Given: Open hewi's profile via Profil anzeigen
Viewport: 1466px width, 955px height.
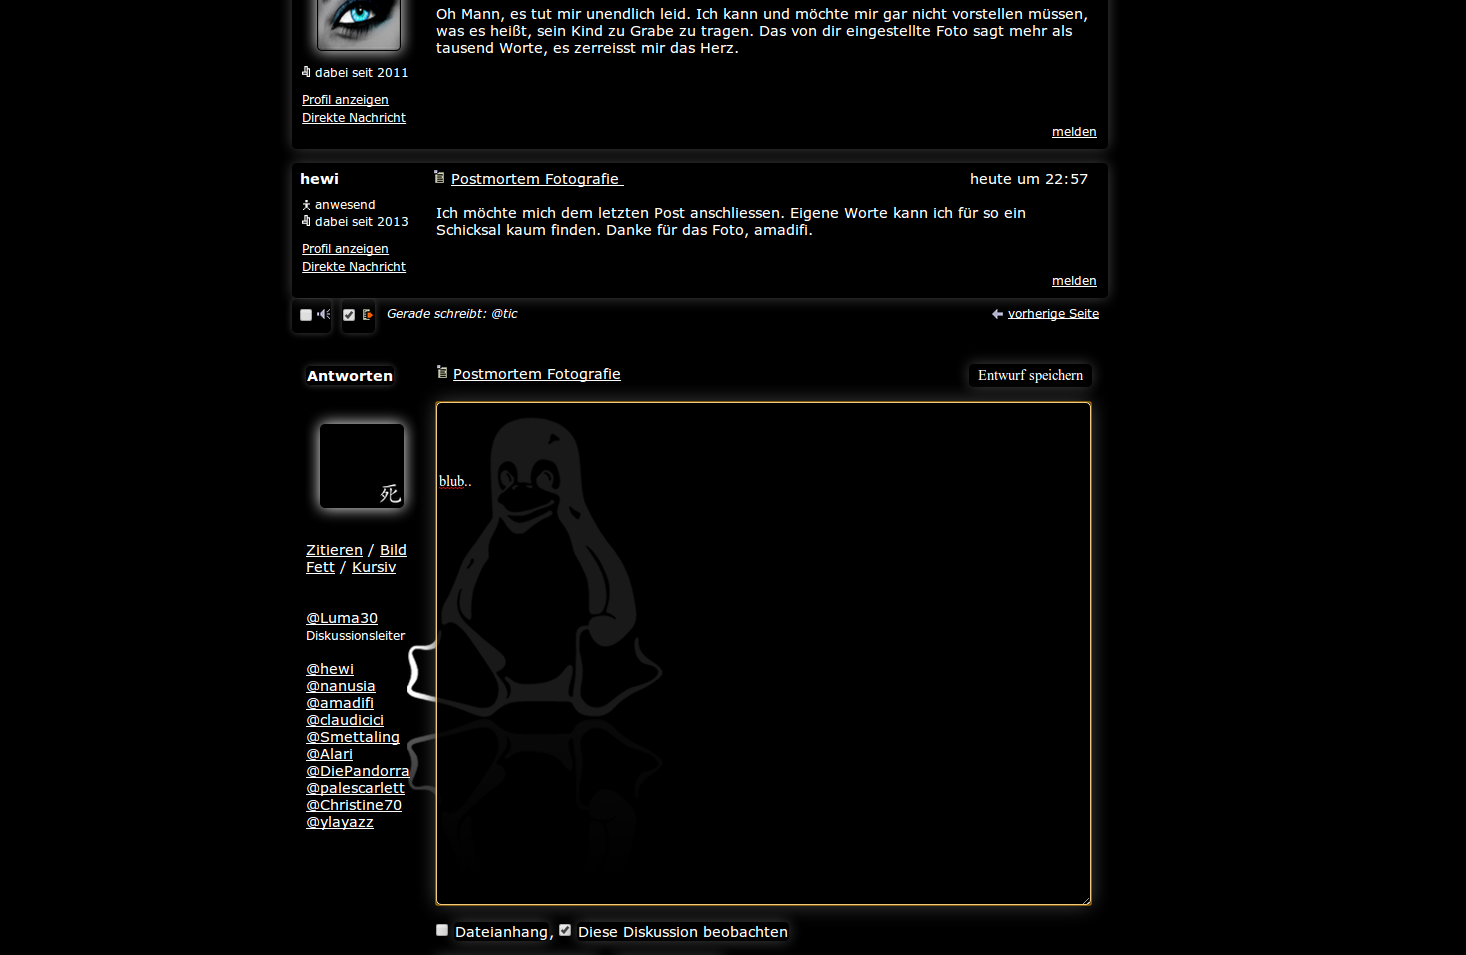Looking at the screenshot, I should [x=345, y=249].
